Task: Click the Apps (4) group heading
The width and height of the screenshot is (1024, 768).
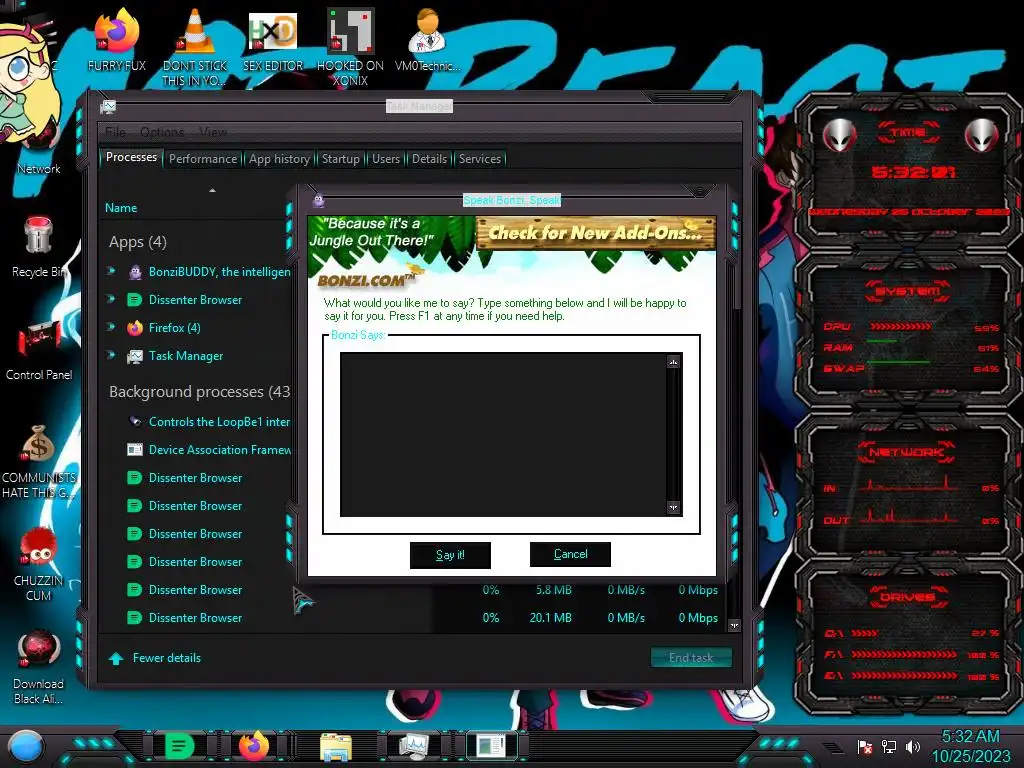Action: [138, 242]
